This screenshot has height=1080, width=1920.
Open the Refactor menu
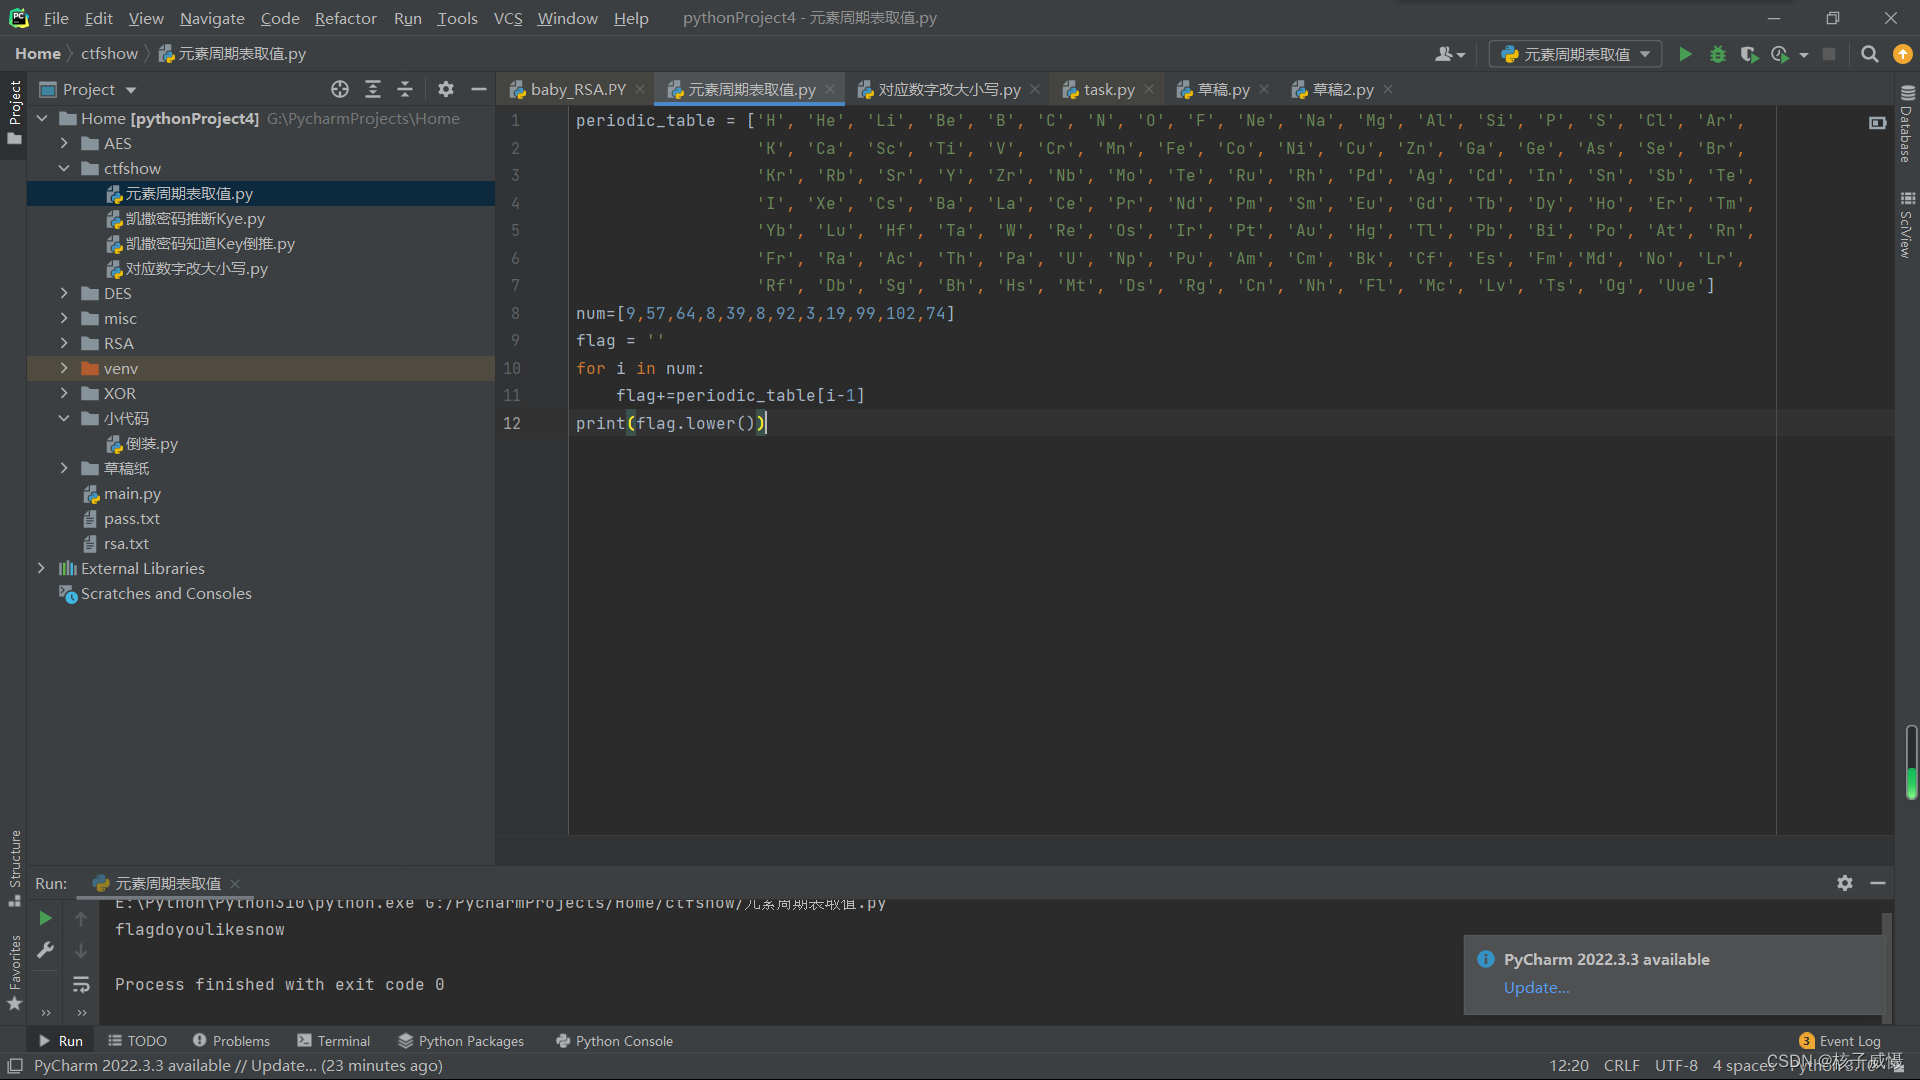tap(345, 18)
